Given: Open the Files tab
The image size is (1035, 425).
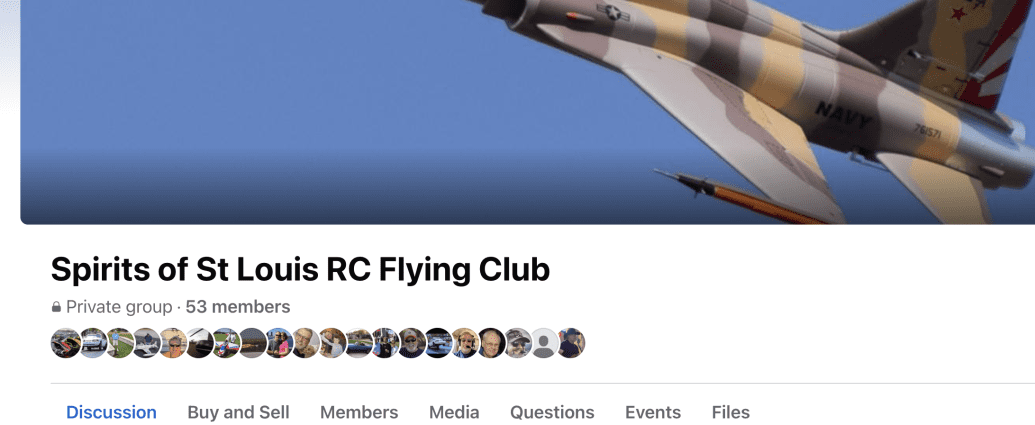Looking at the screenshot, I should tap(731, 412).
